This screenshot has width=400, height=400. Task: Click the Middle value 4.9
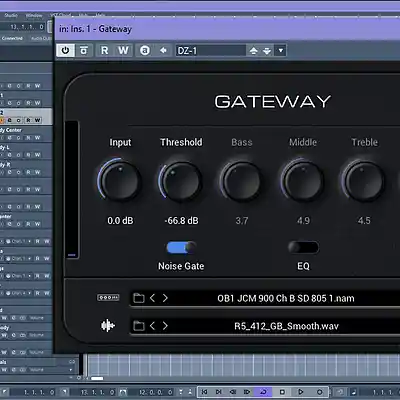pos(303,221)
